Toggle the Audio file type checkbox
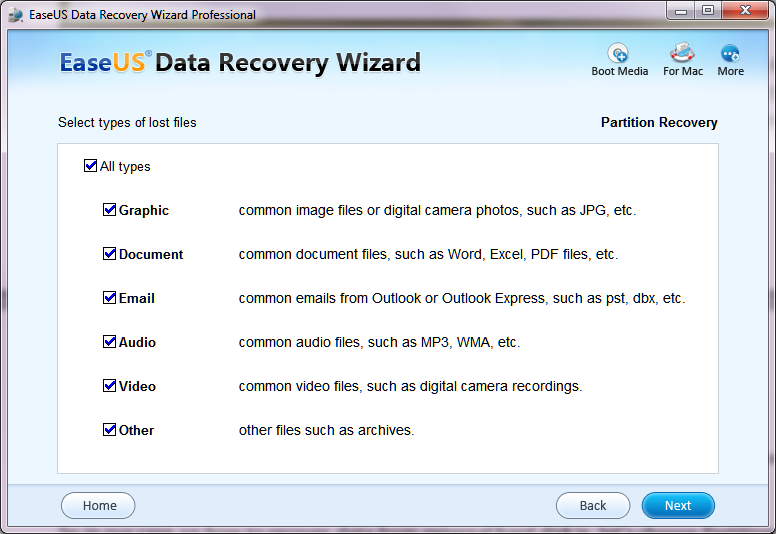 [109, 341]
